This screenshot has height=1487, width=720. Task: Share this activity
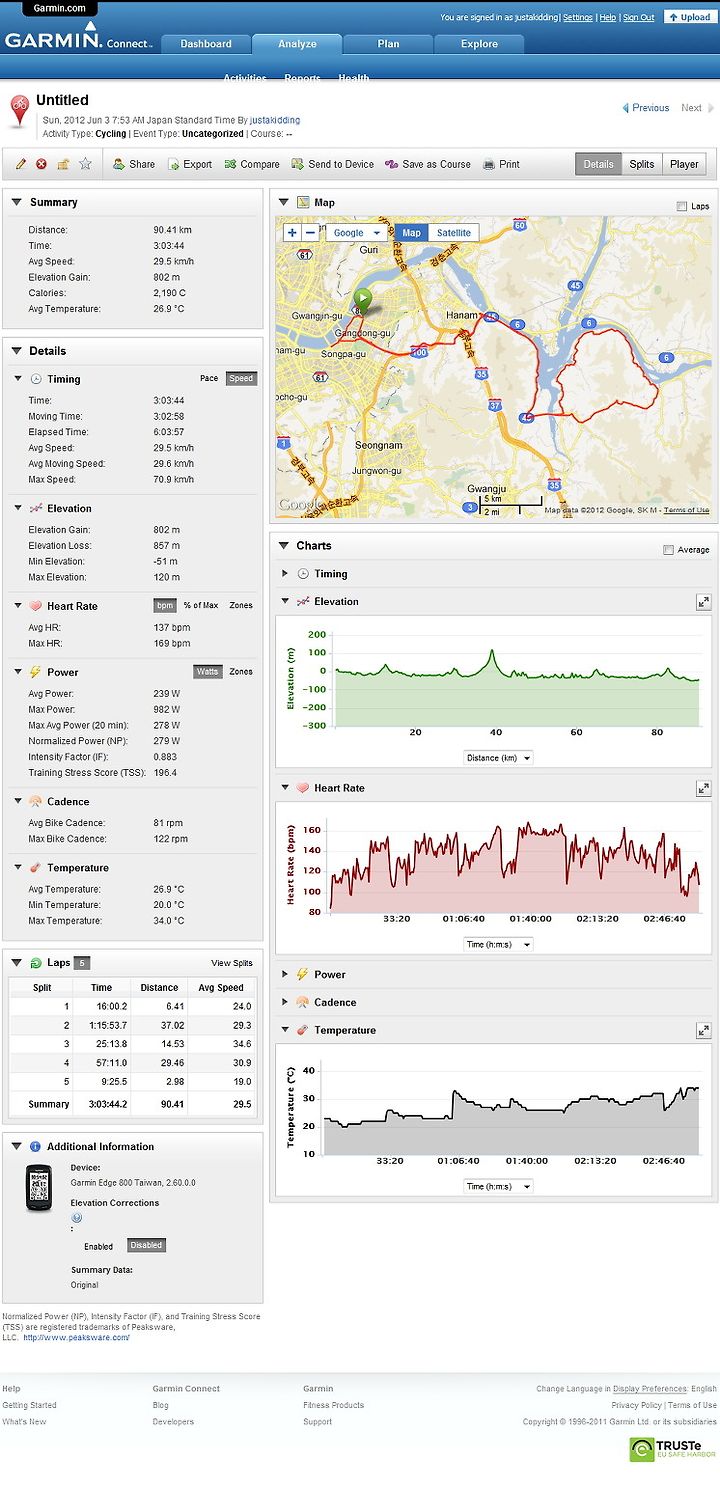133,164
